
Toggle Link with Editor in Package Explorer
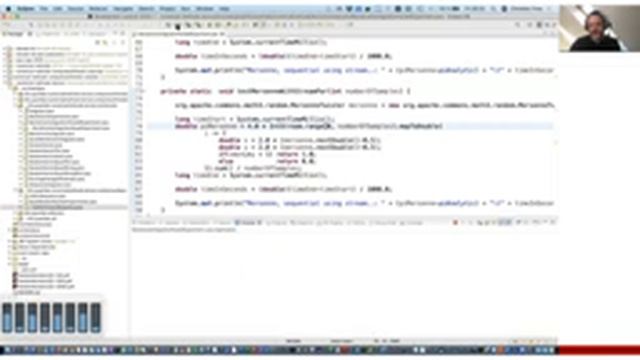pos(106,42)
